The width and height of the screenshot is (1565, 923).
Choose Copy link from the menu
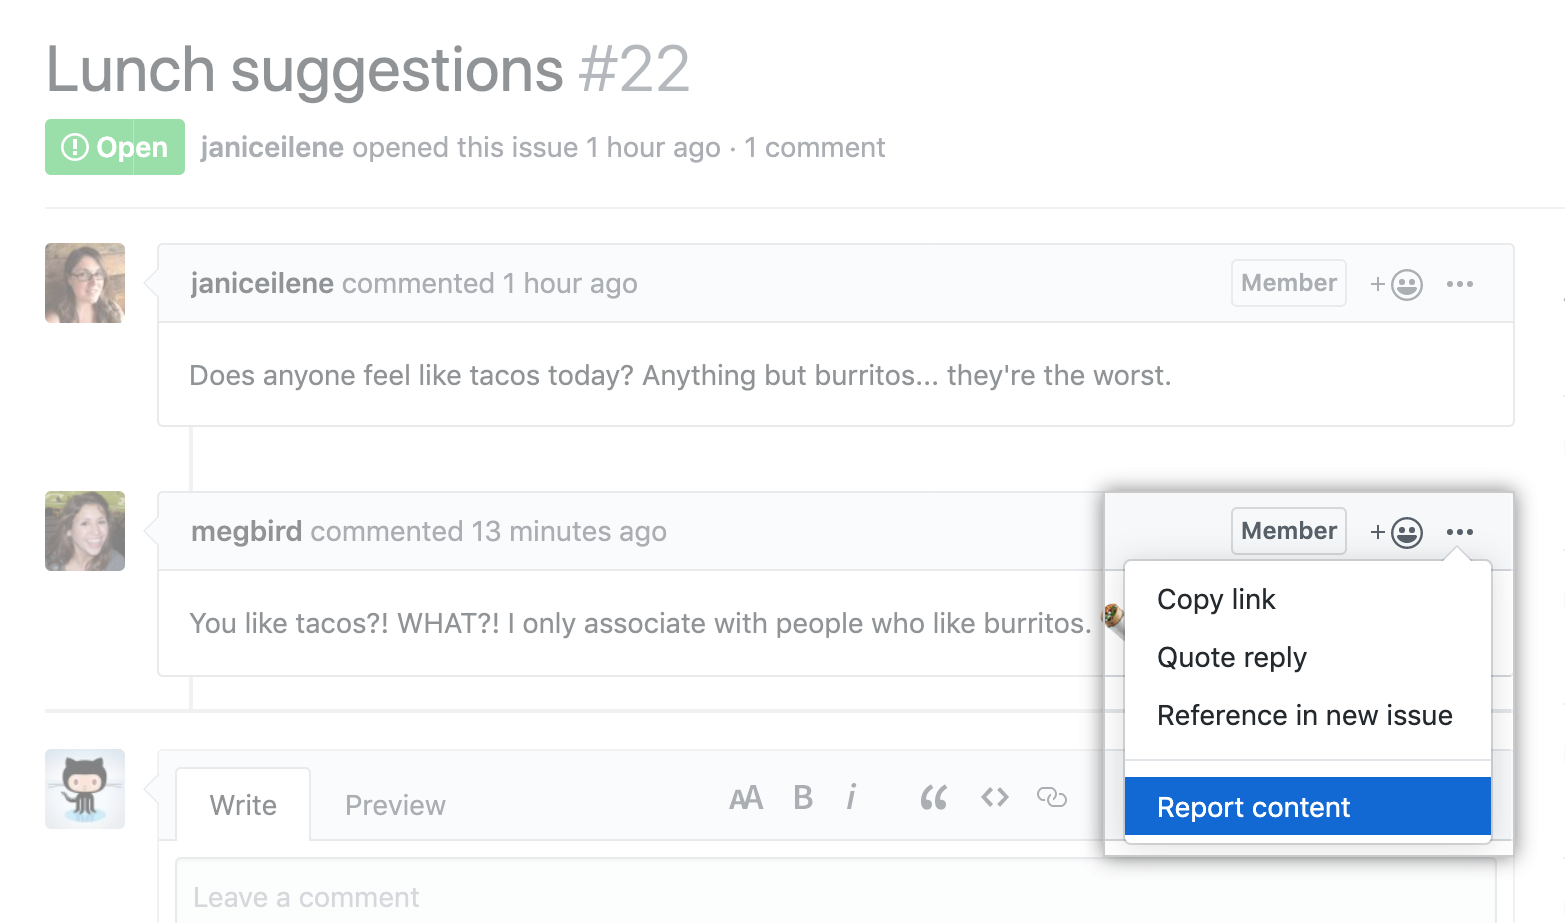click(x=1216, y=599)
